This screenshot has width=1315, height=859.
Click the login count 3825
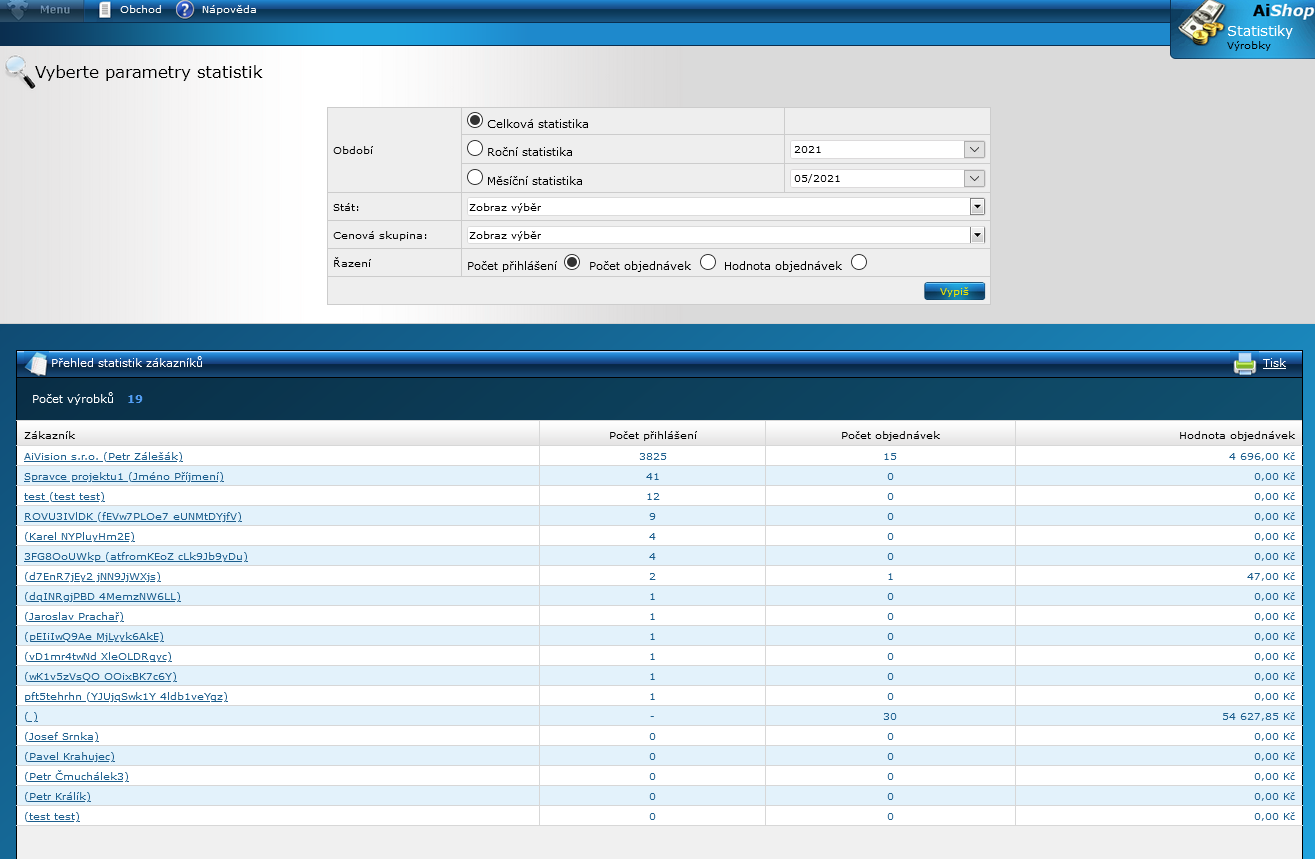click(x=653, y=456)
